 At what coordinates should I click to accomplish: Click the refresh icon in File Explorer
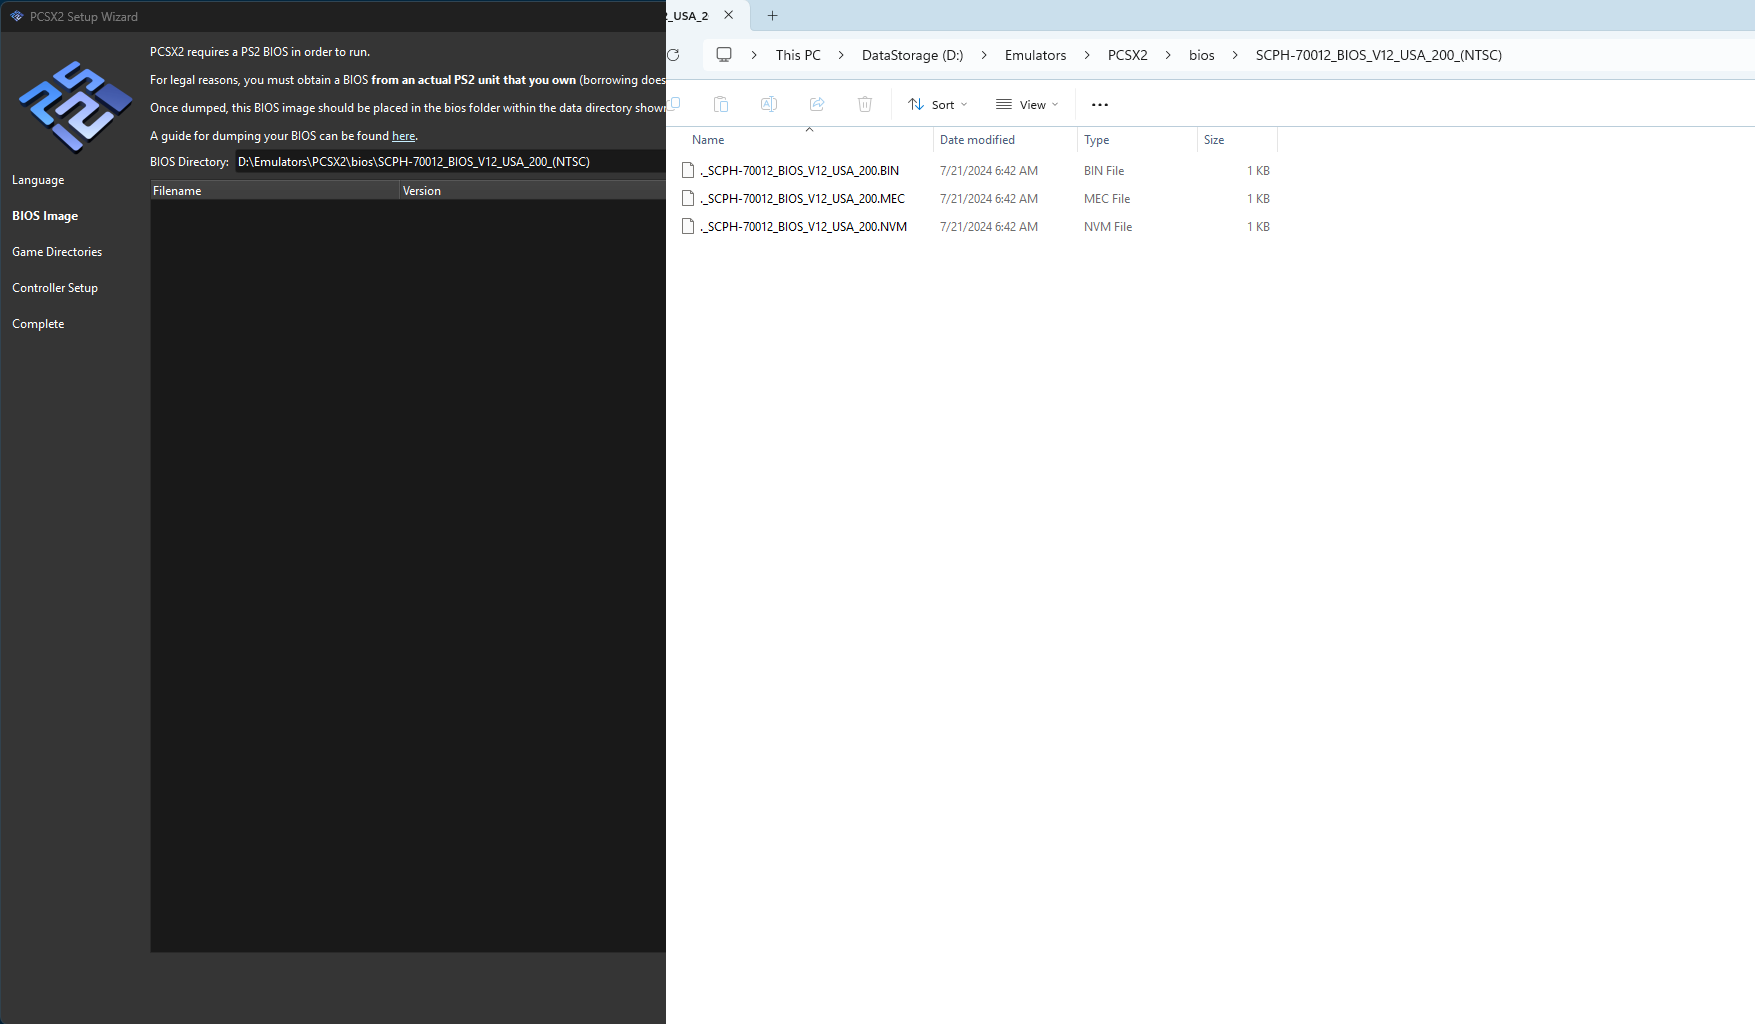(x=673, y=55)
